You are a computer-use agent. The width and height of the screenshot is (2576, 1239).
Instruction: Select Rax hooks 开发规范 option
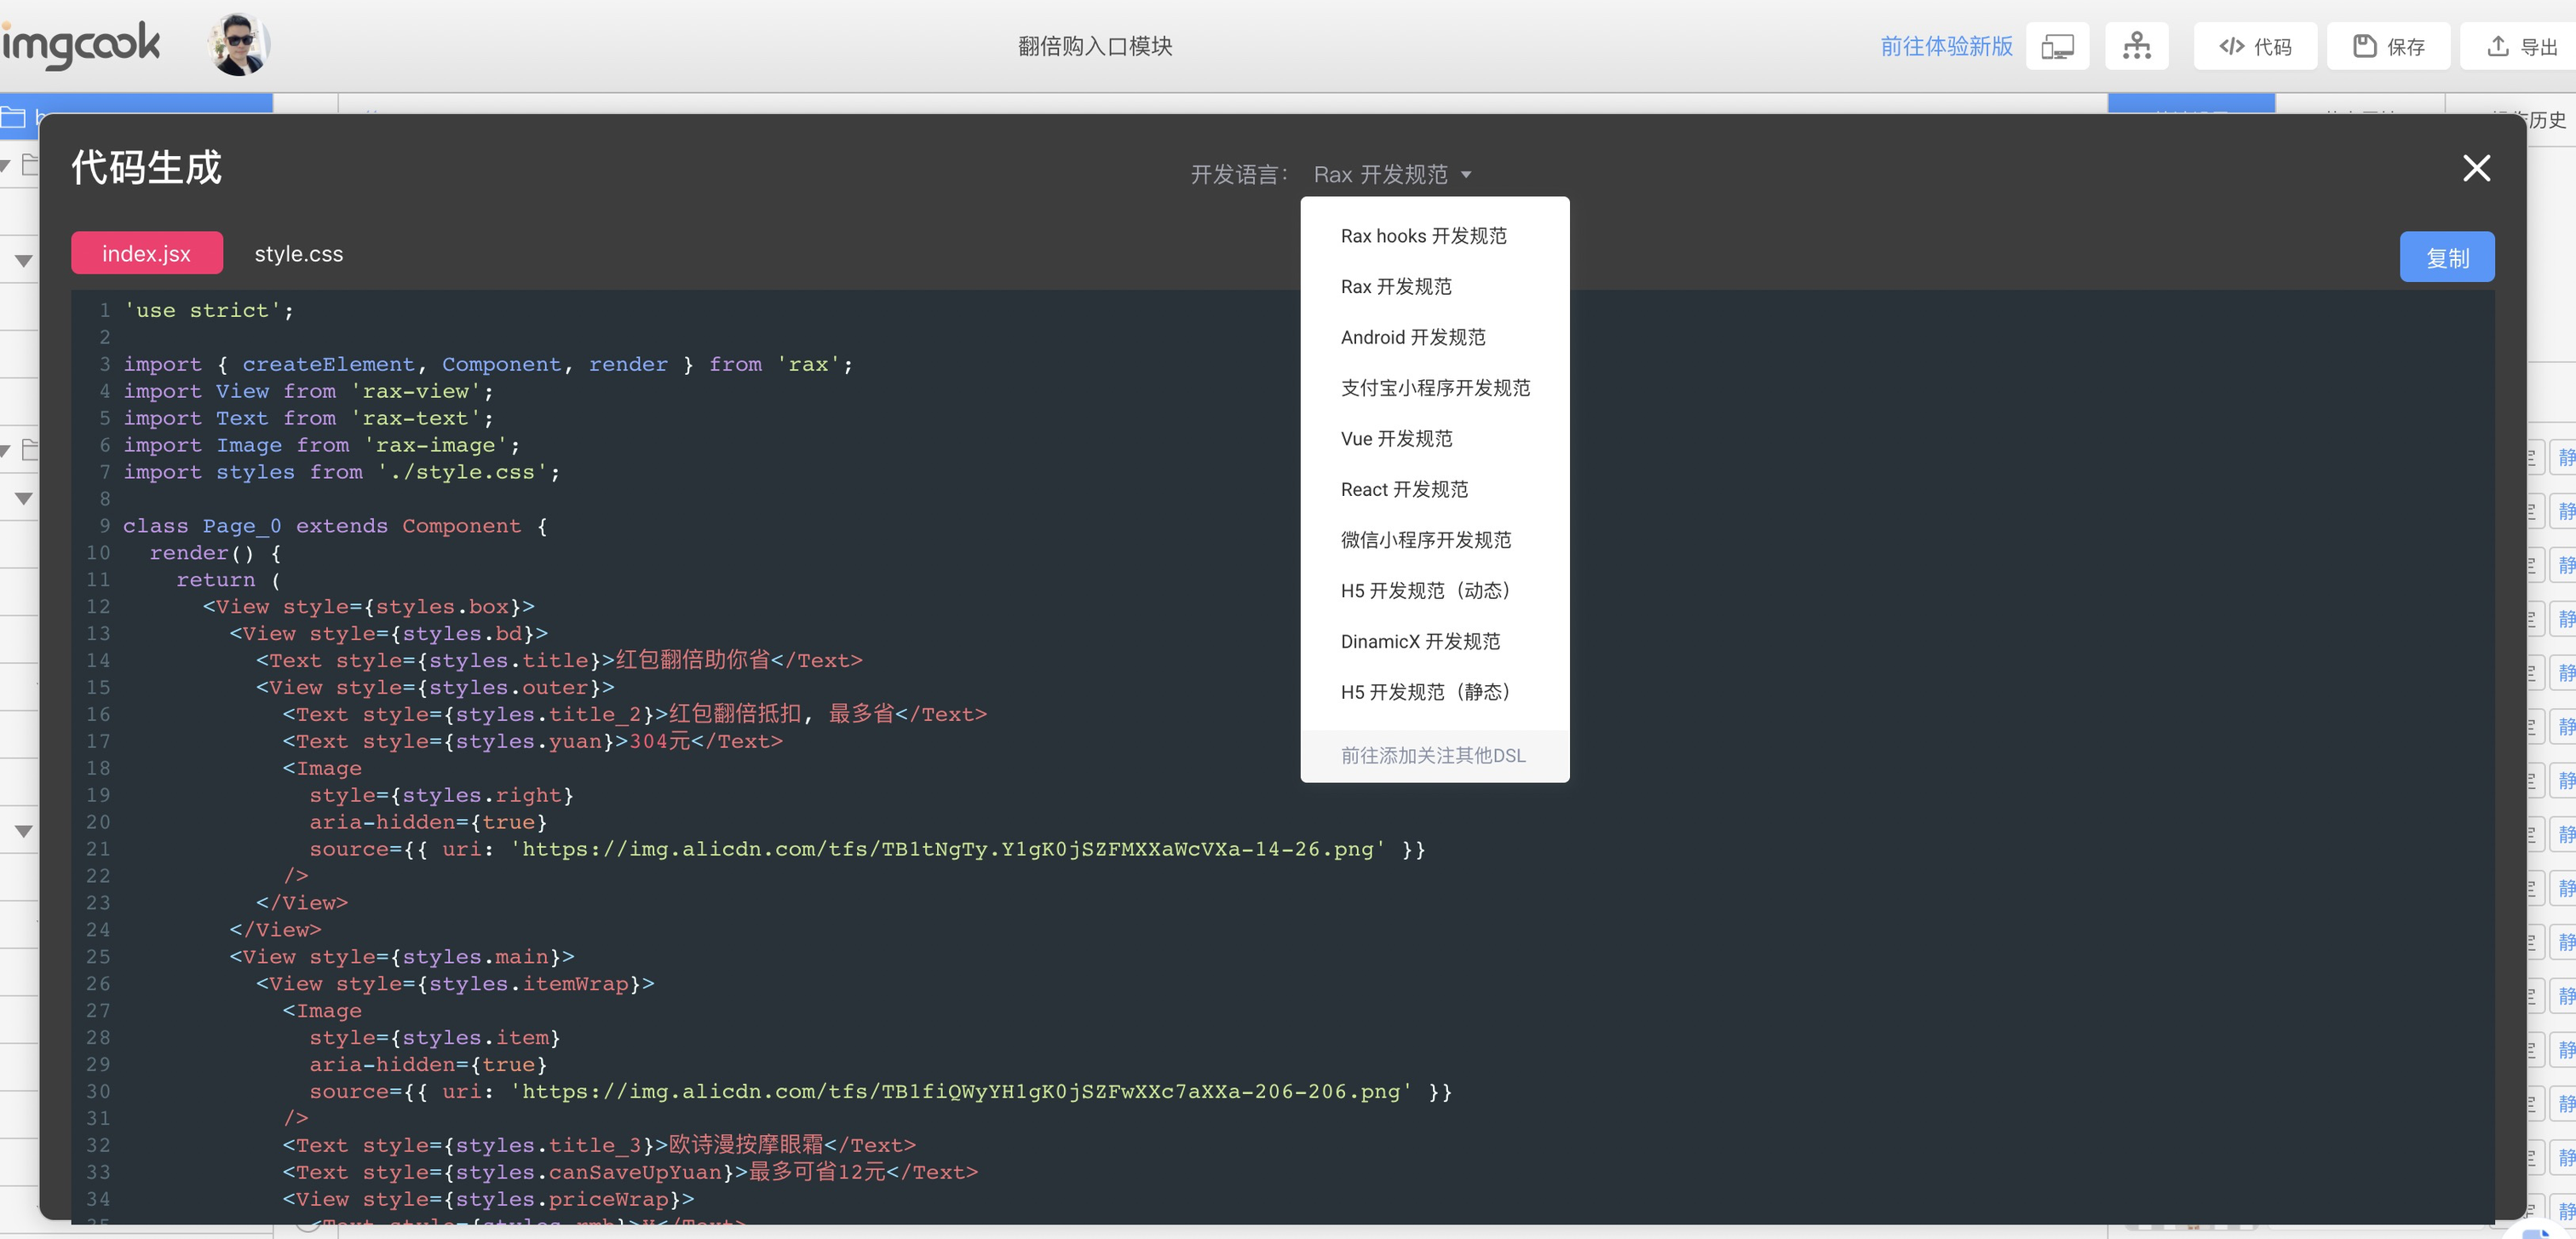[1423, 236]
